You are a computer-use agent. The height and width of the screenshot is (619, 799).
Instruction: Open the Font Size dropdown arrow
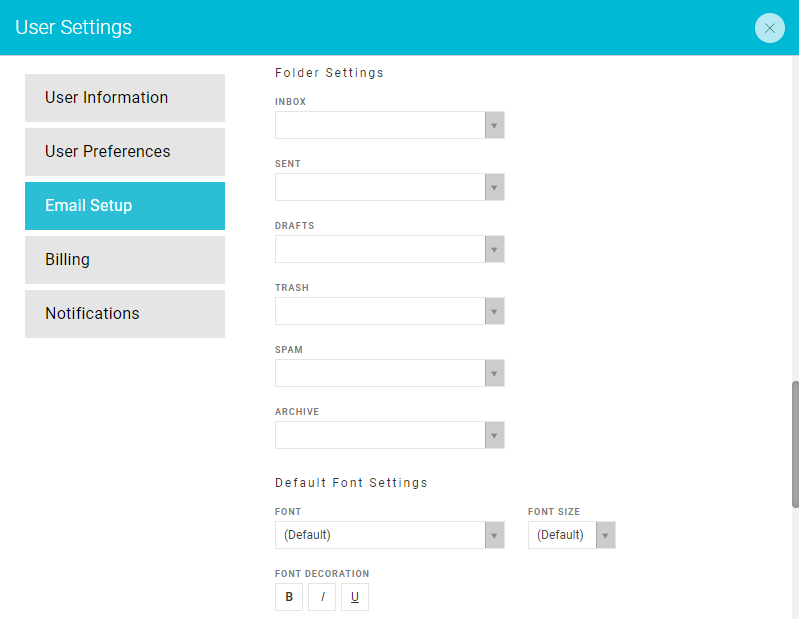pyautogui.click(x=605, y=535)
